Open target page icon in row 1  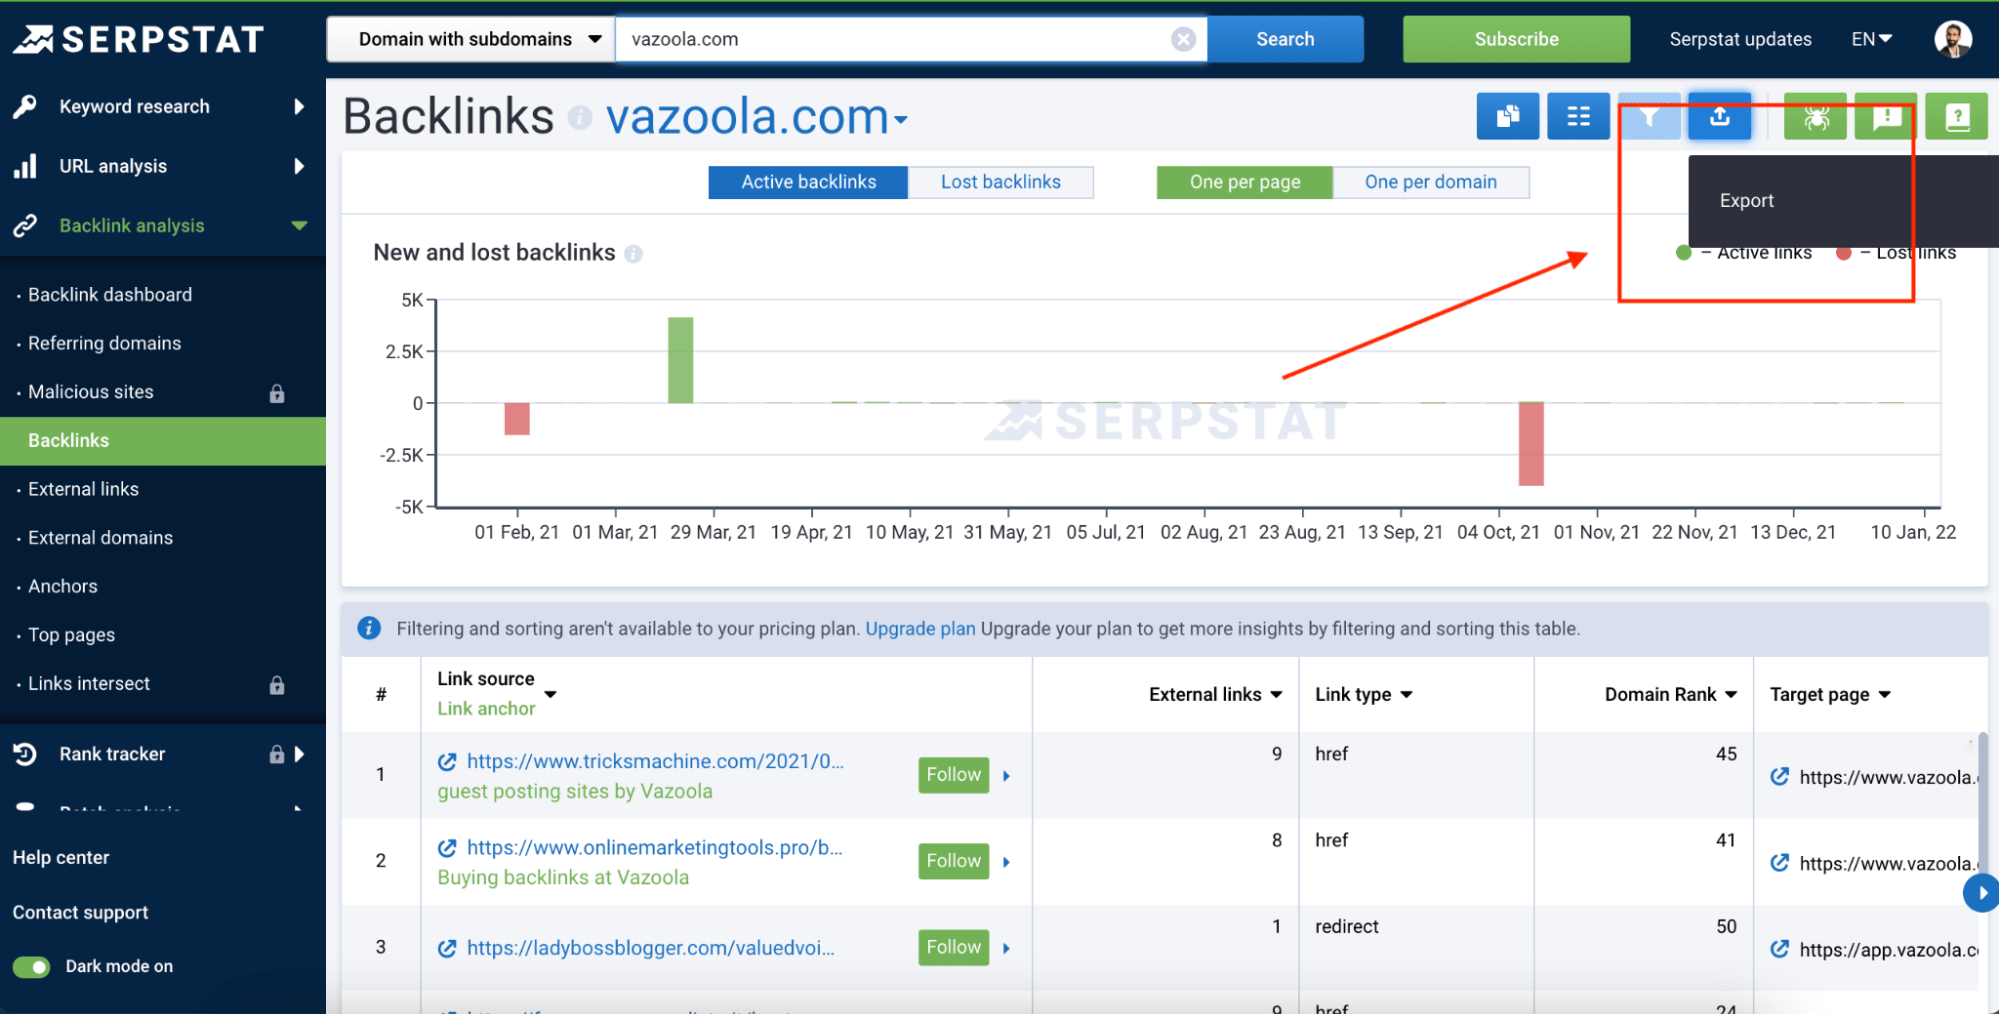(x=1780, y=777)
